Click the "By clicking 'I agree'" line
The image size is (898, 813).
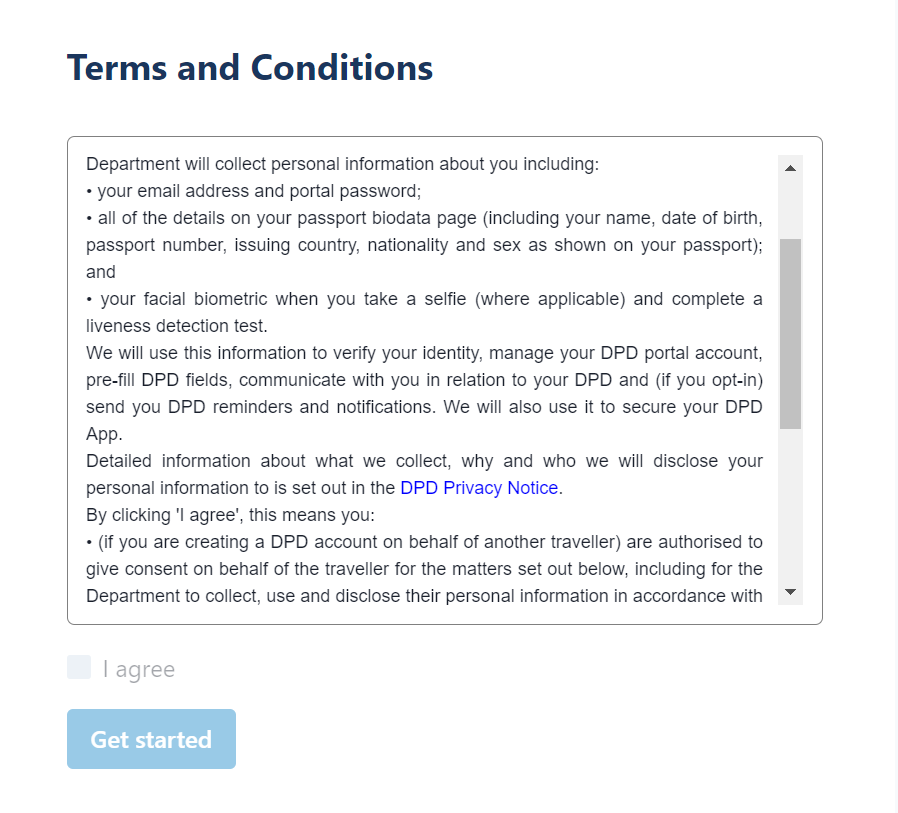pos(230,515)
